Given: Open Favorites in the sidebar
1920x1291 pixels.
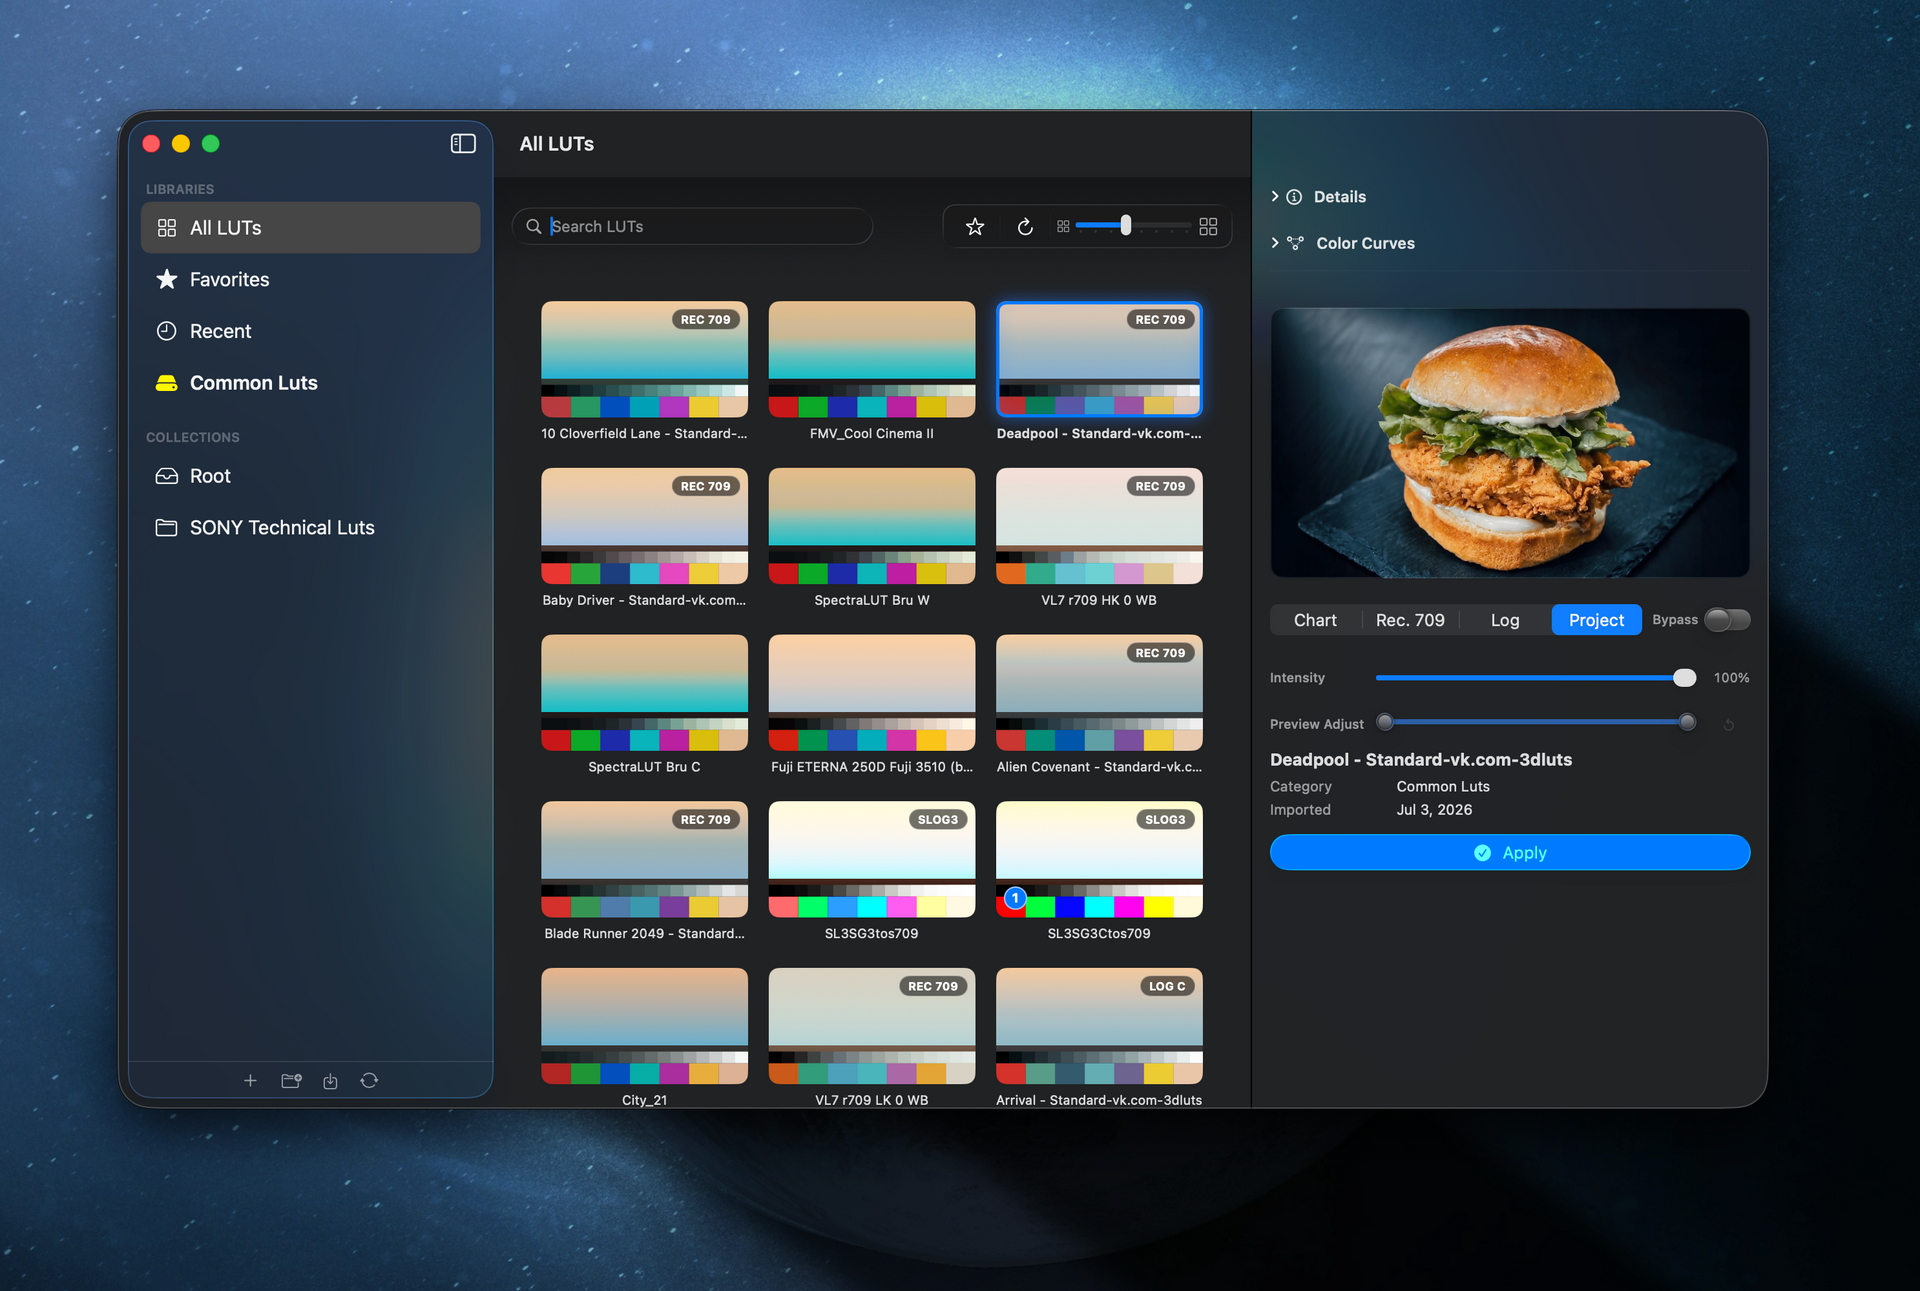Looking at the screenshot, I should pyautogui.click(x=310, y=280).
